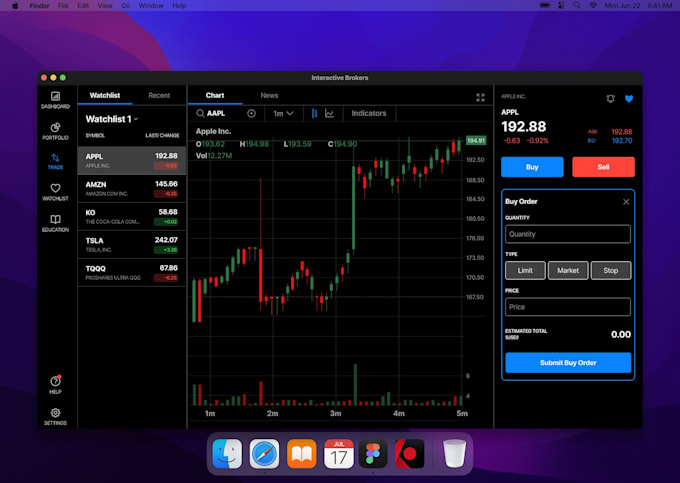
Task: Click the Price input field
Action: (x=568, y=307)
